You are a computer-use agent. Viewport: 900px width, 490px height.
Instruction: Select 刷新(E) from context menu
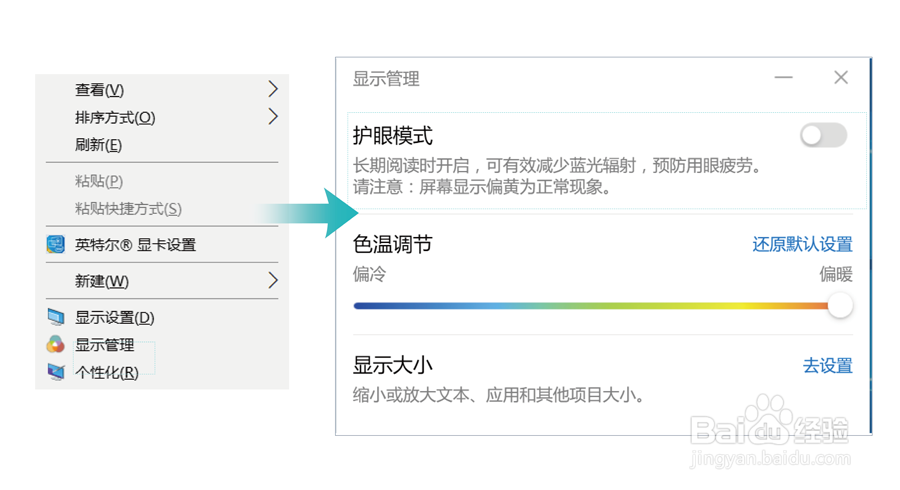(98, 145)
